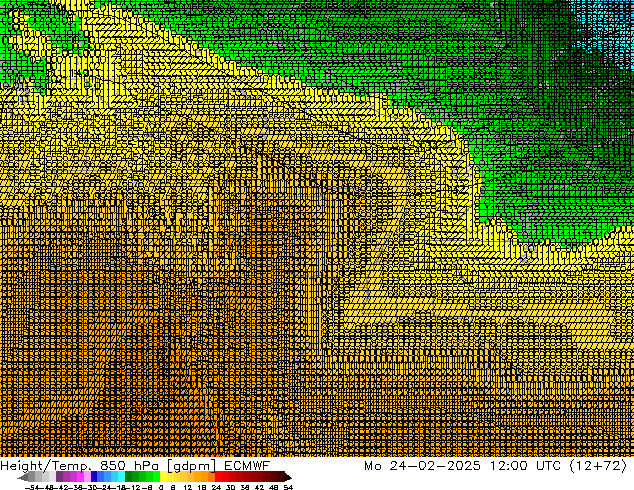634x490 pixels.
Task: Click the bright red legend swatch above 24
Action: coord(218,476)
